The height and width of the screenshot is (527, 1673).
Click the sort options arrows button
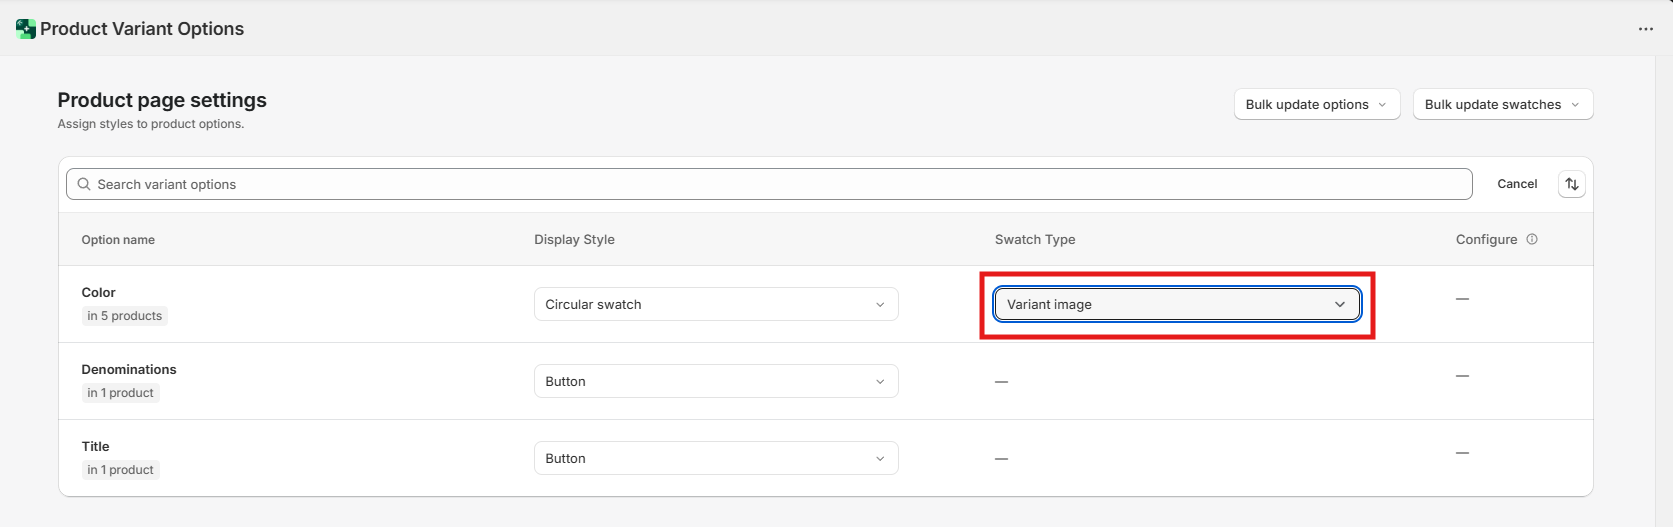tap(1571, 184)
